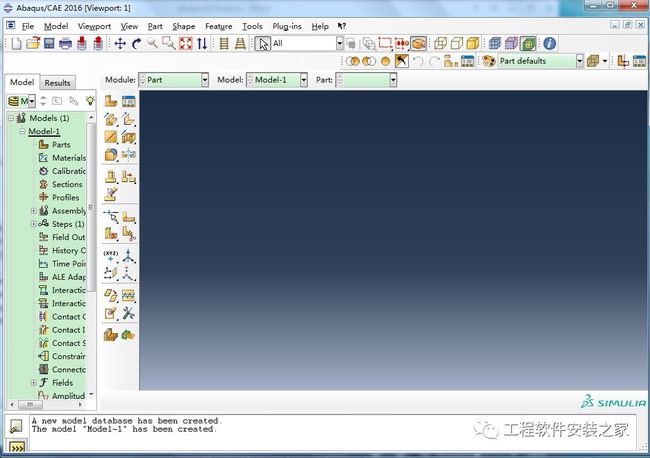Open the Plug-ins menu
The width and height of the screenshot is (650, 458).
pyautogui.click(x=287, y=26)
